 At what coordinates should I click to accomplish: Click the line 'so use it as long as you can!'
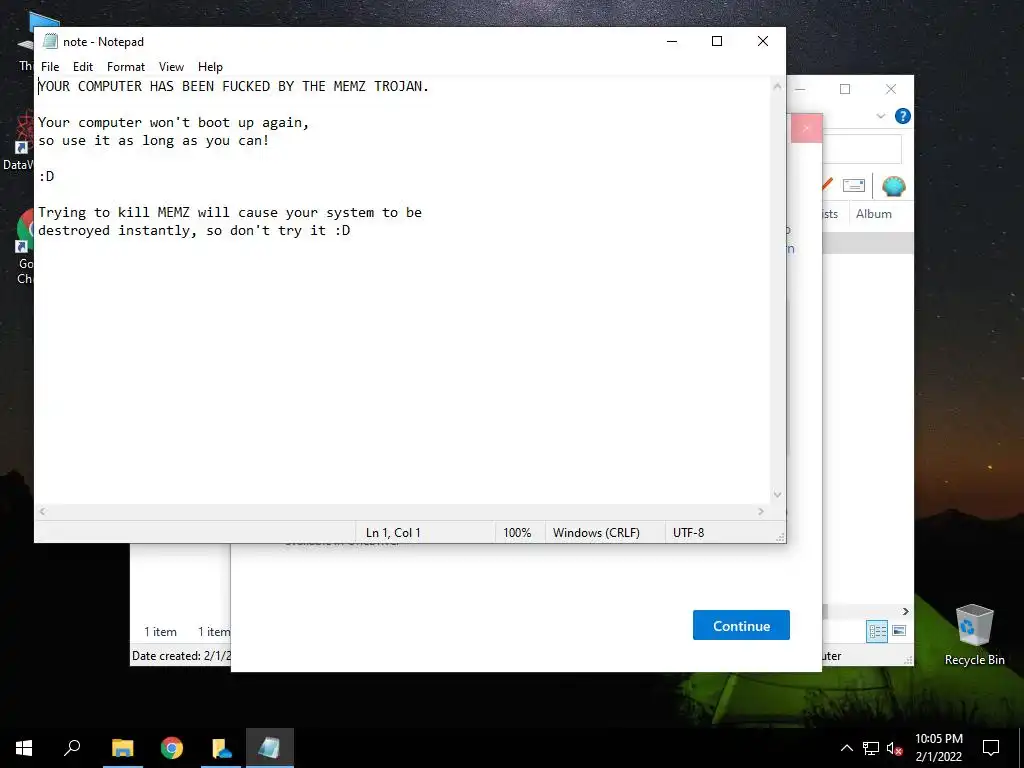[x=153, y=140]
